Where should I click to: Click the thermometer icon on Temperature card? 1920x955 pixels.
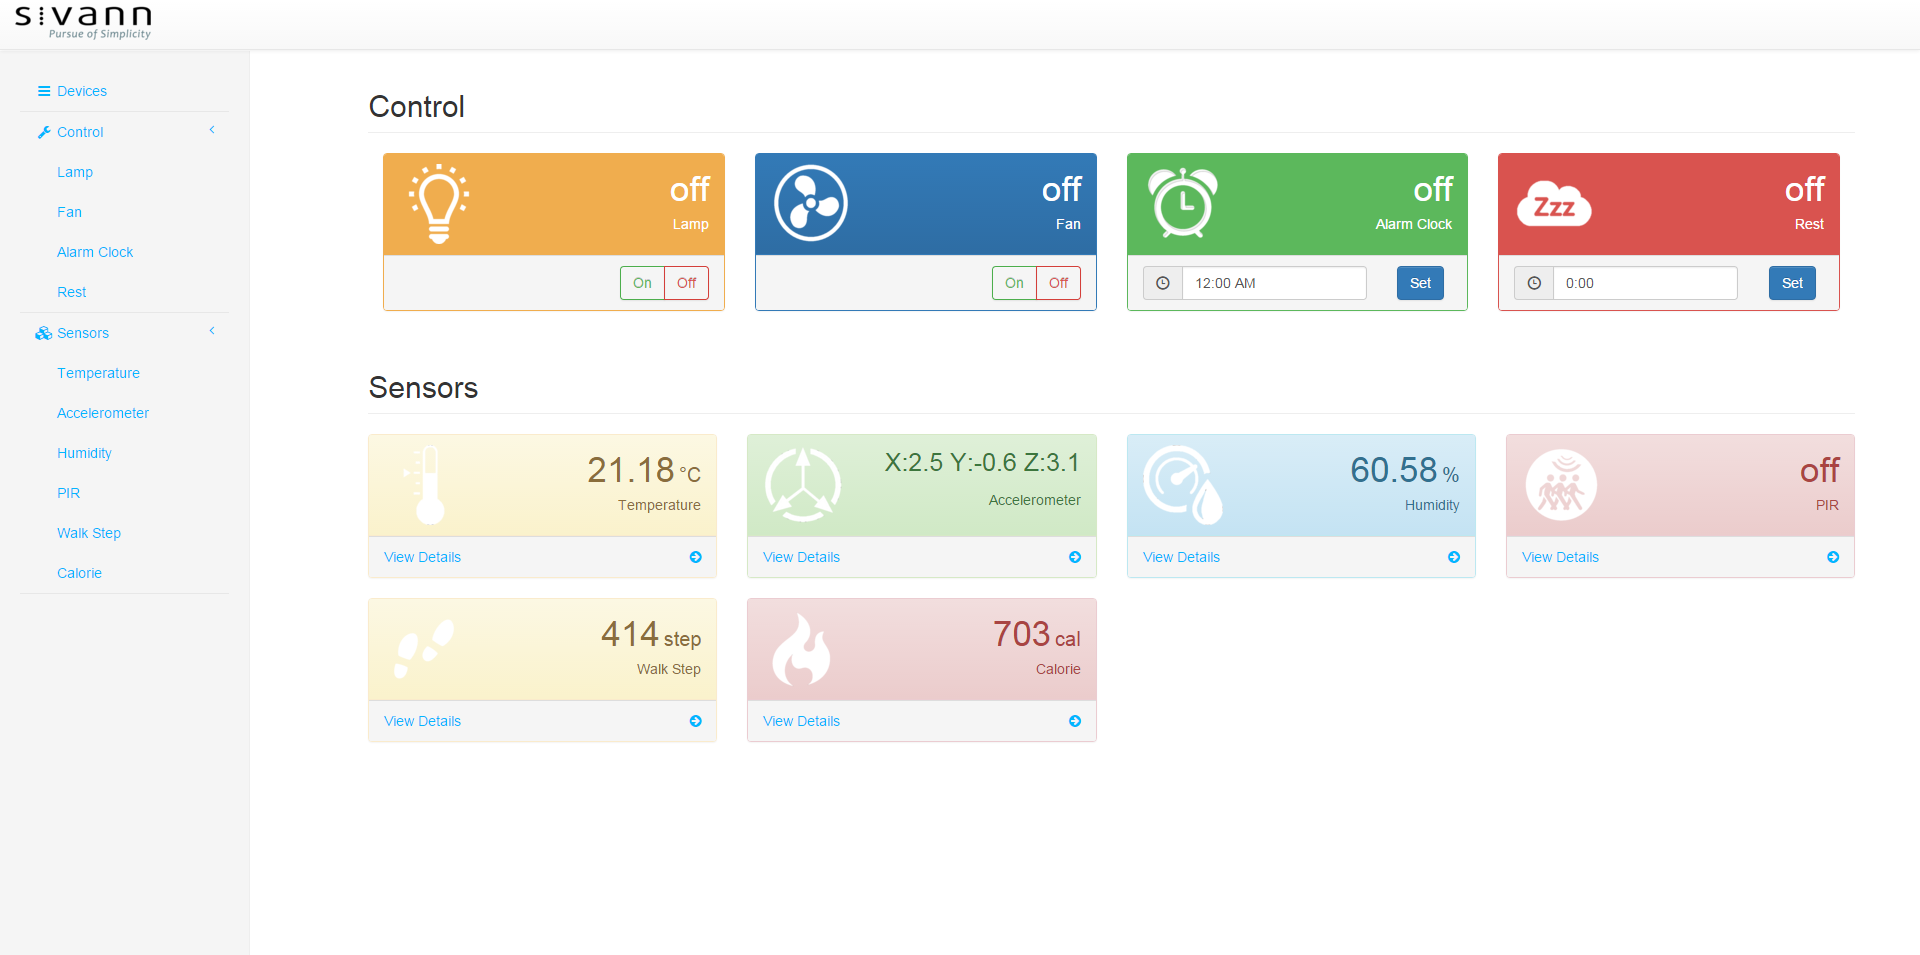tap(427, 485)
